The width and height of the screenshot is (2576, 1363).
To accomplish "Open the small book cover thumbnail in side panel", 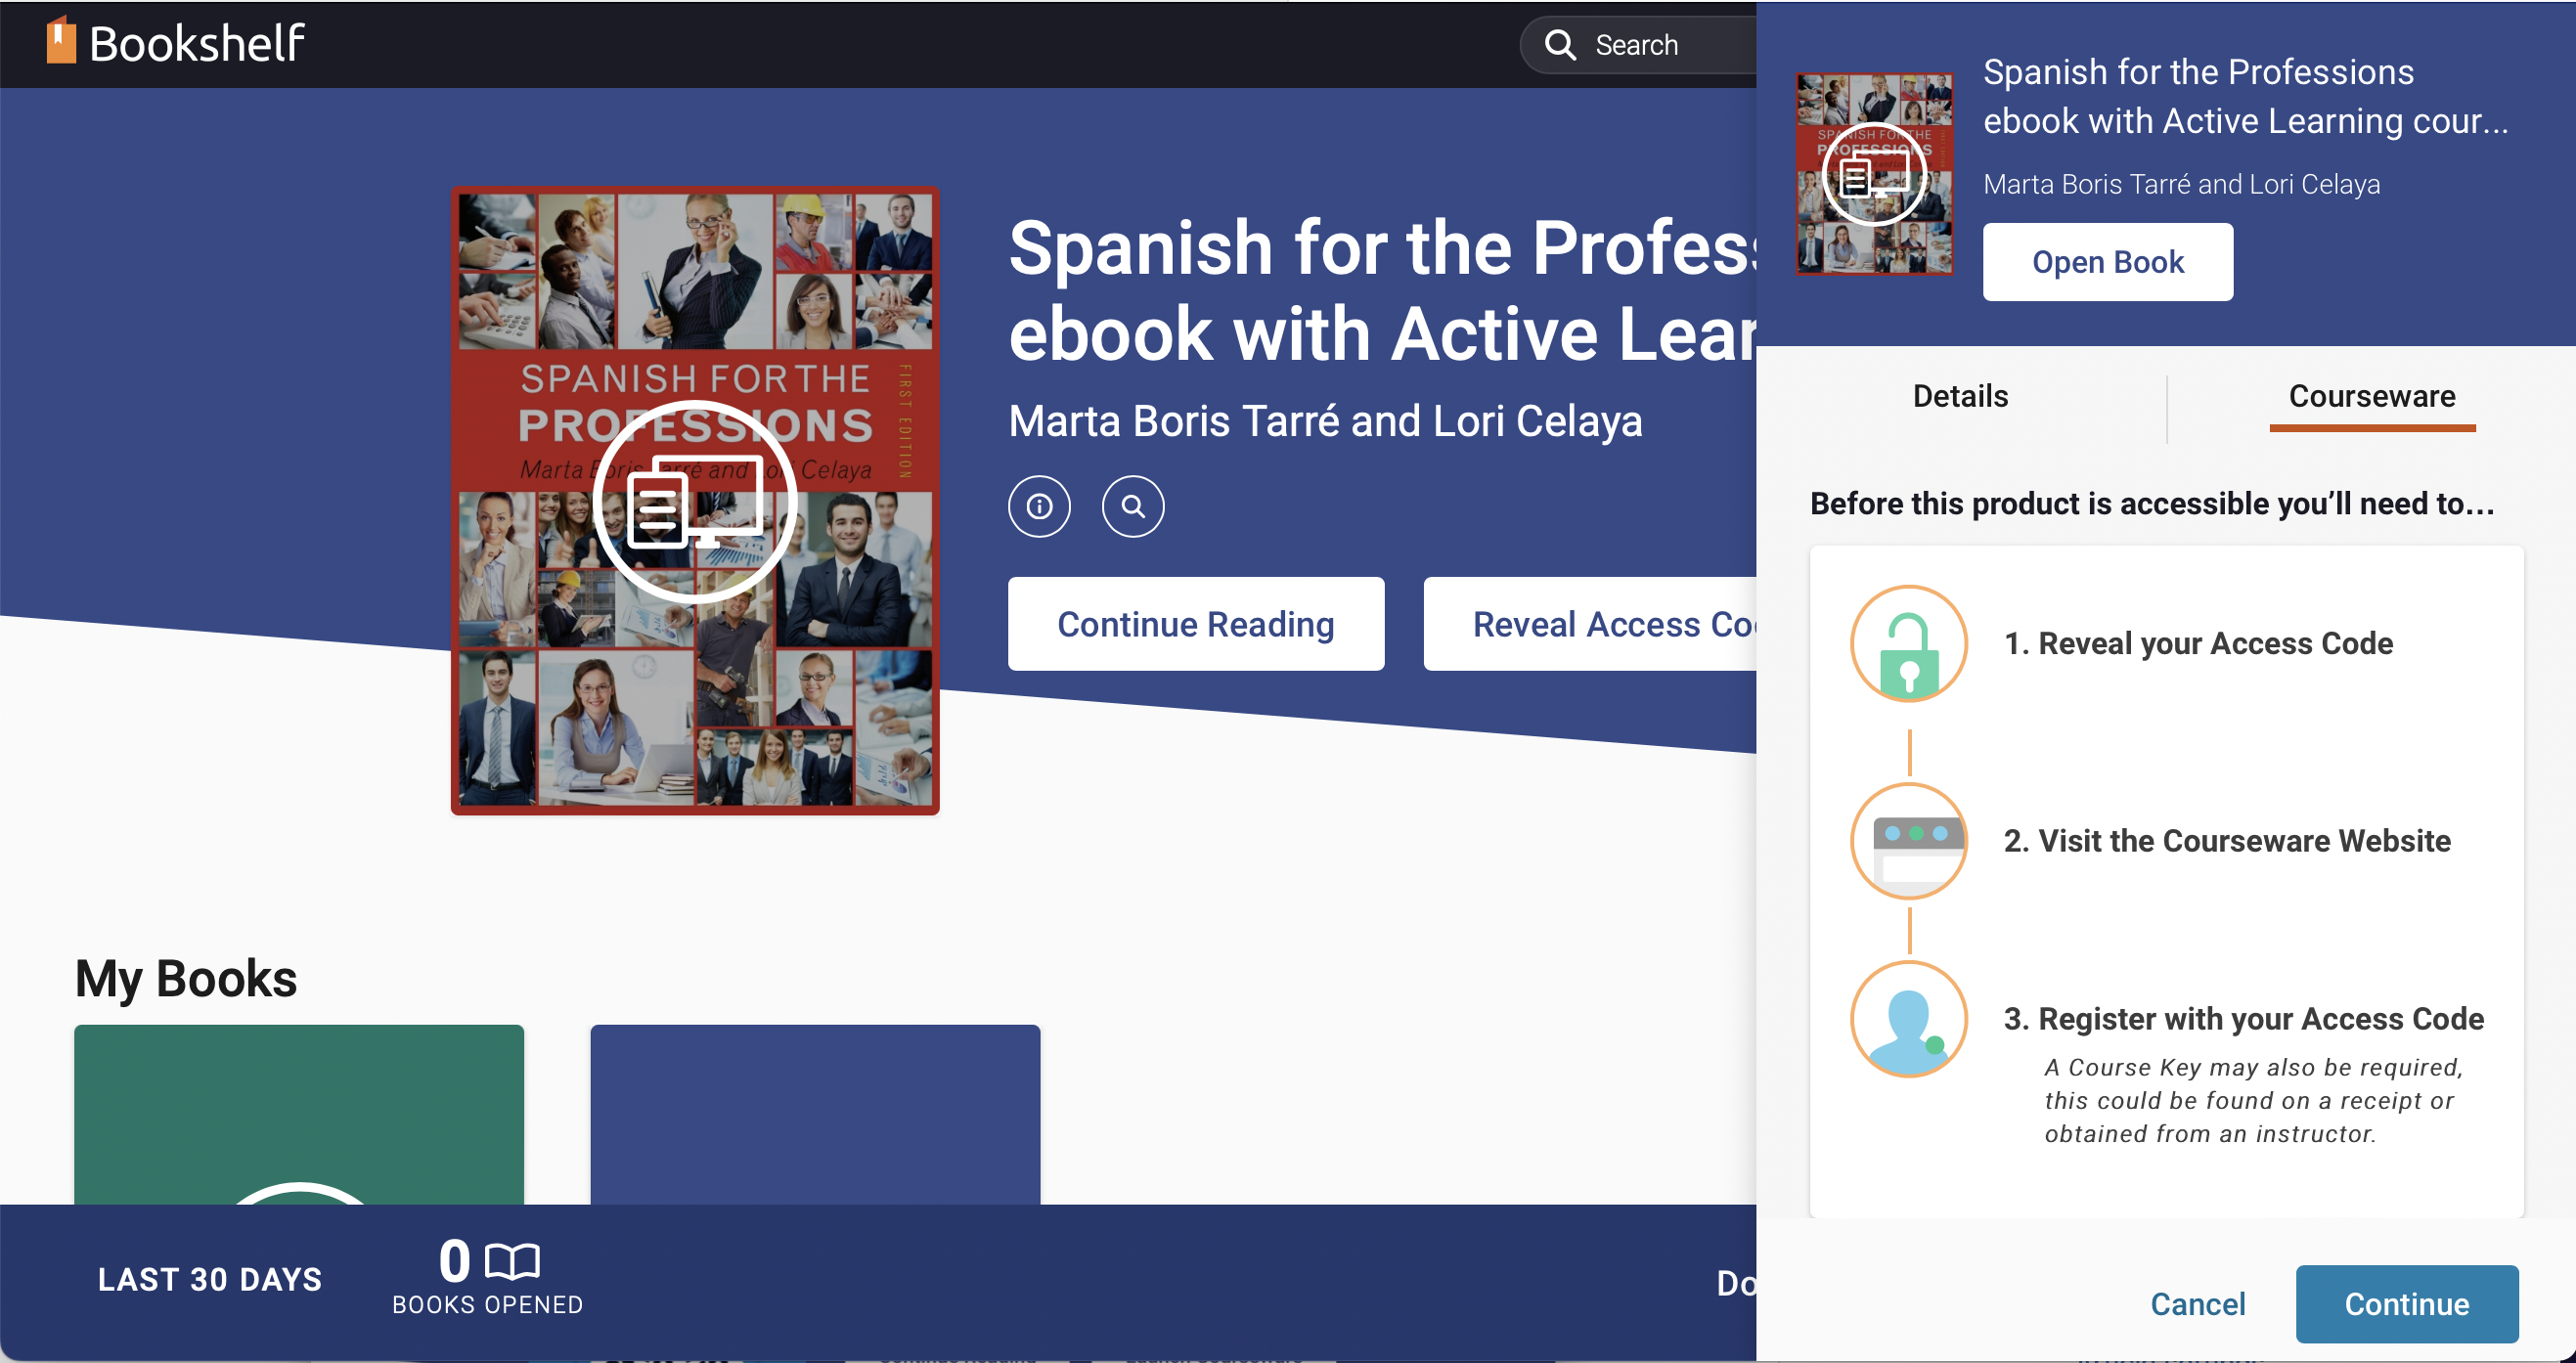I will (1874, 173).
